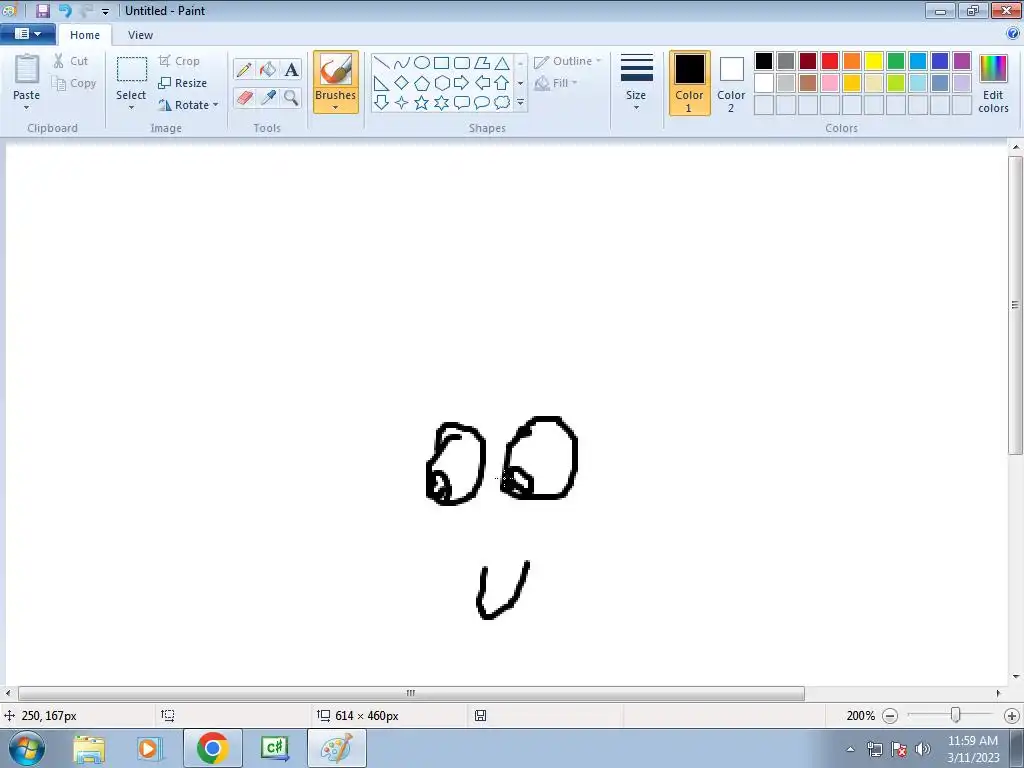
Task: Select the Eraser tool
Action: pyautogui.click(x=244, y=97)
